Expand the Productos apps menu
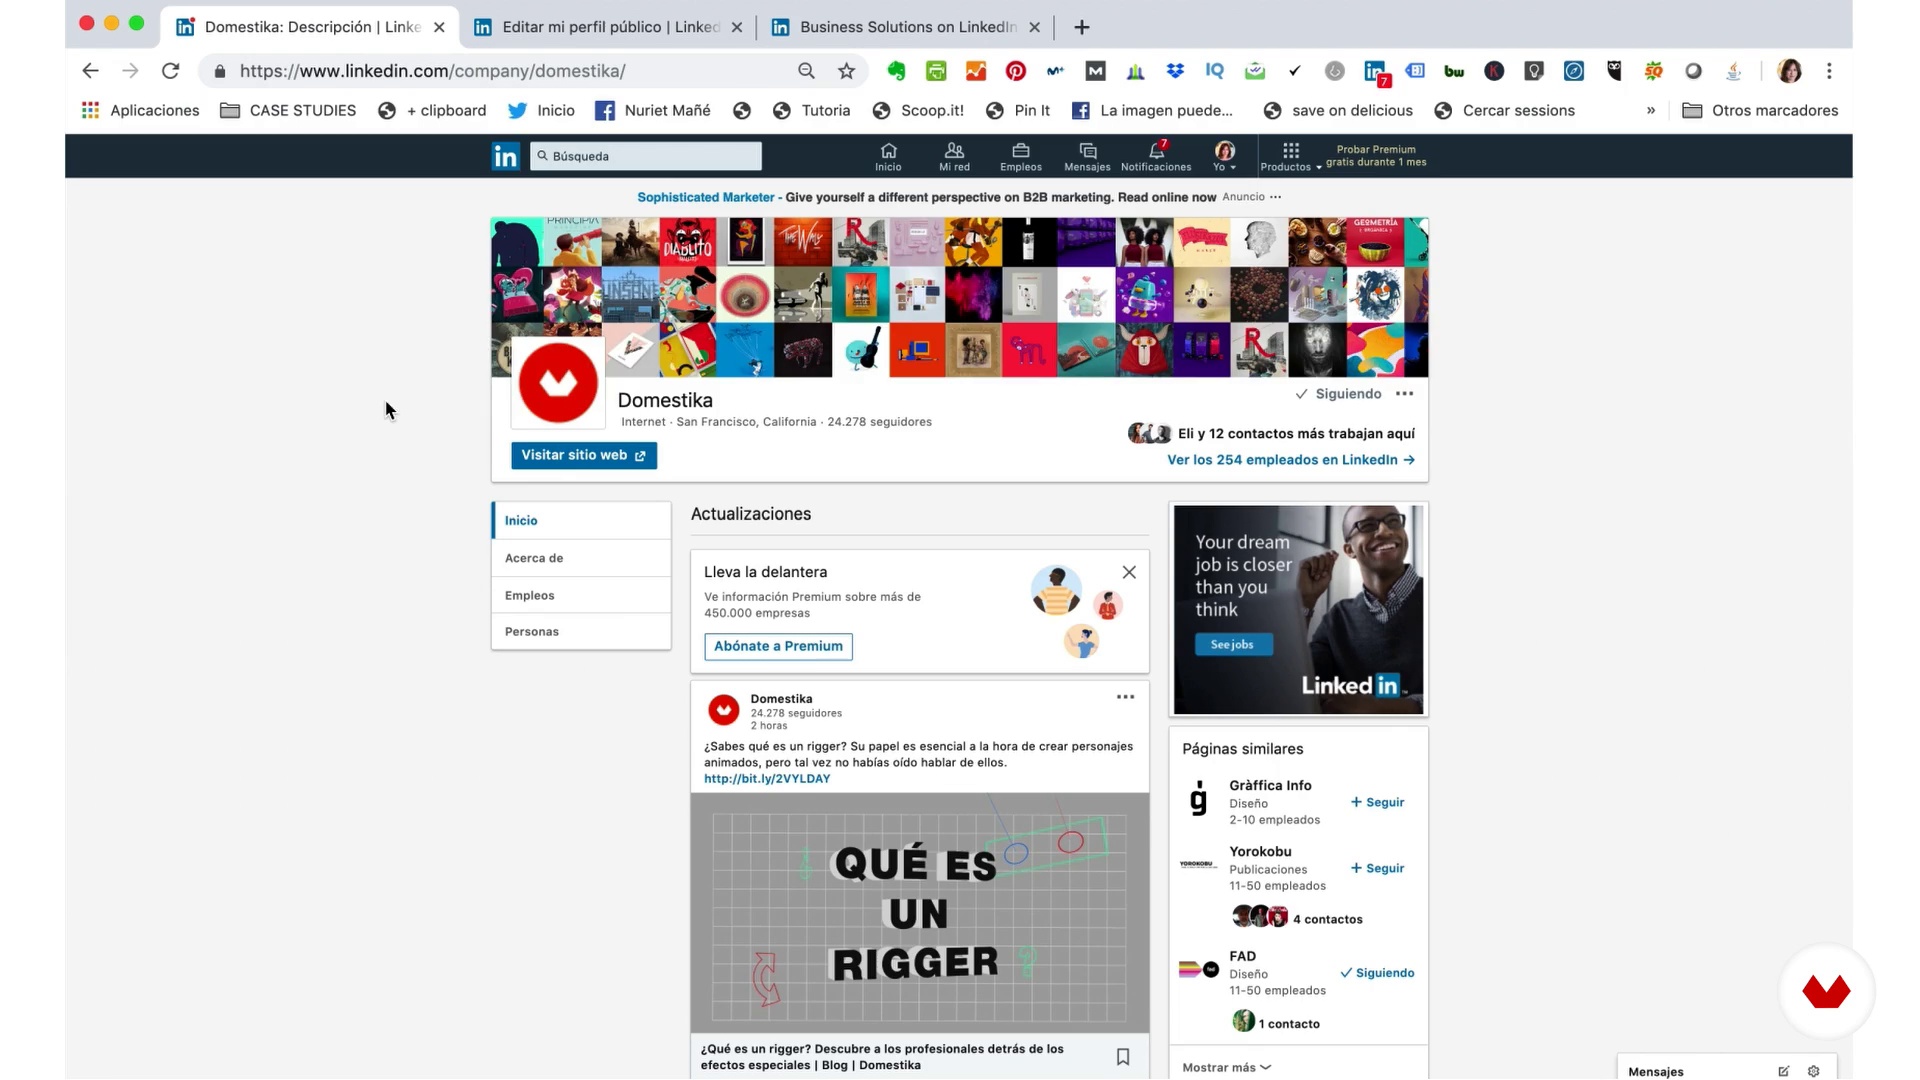Screen dimensions: 1920x1080 tap(1290, 157)
